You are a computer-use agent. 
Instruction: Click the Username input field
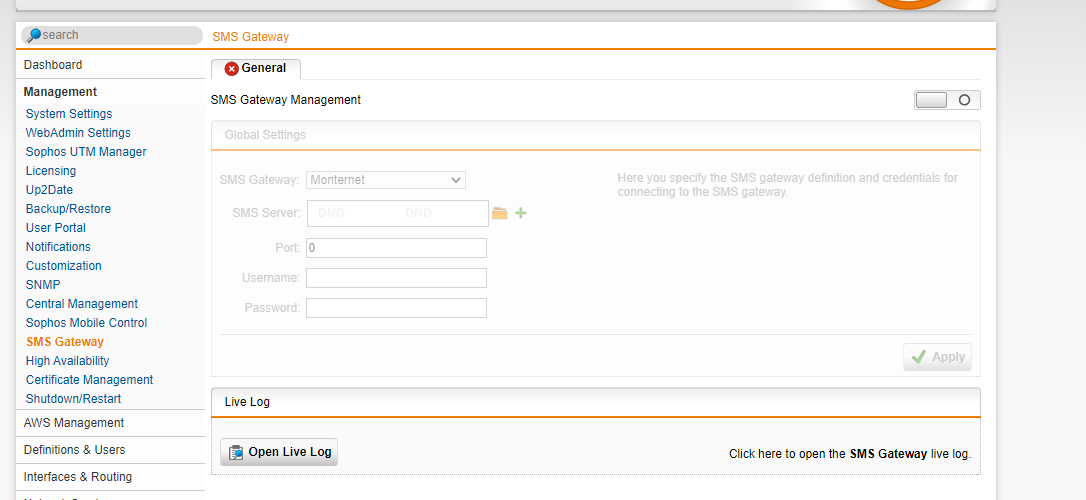[x=396, y=278]
